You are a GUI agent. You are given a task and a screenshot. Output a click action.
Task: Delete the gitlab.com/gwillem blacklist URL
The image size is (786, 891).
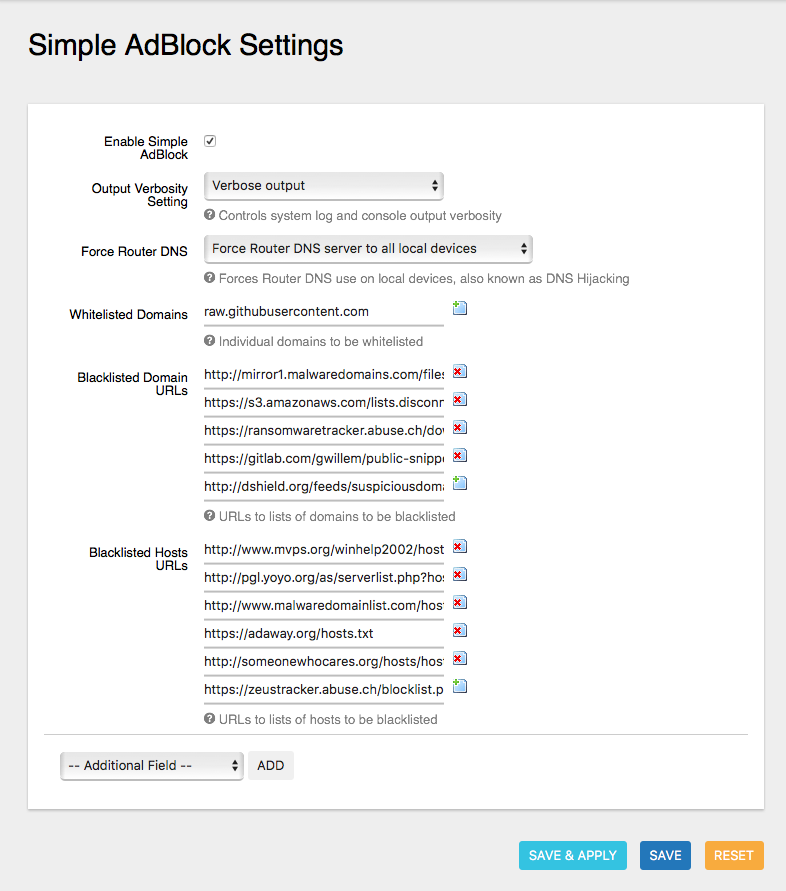[x=459, y=455]
